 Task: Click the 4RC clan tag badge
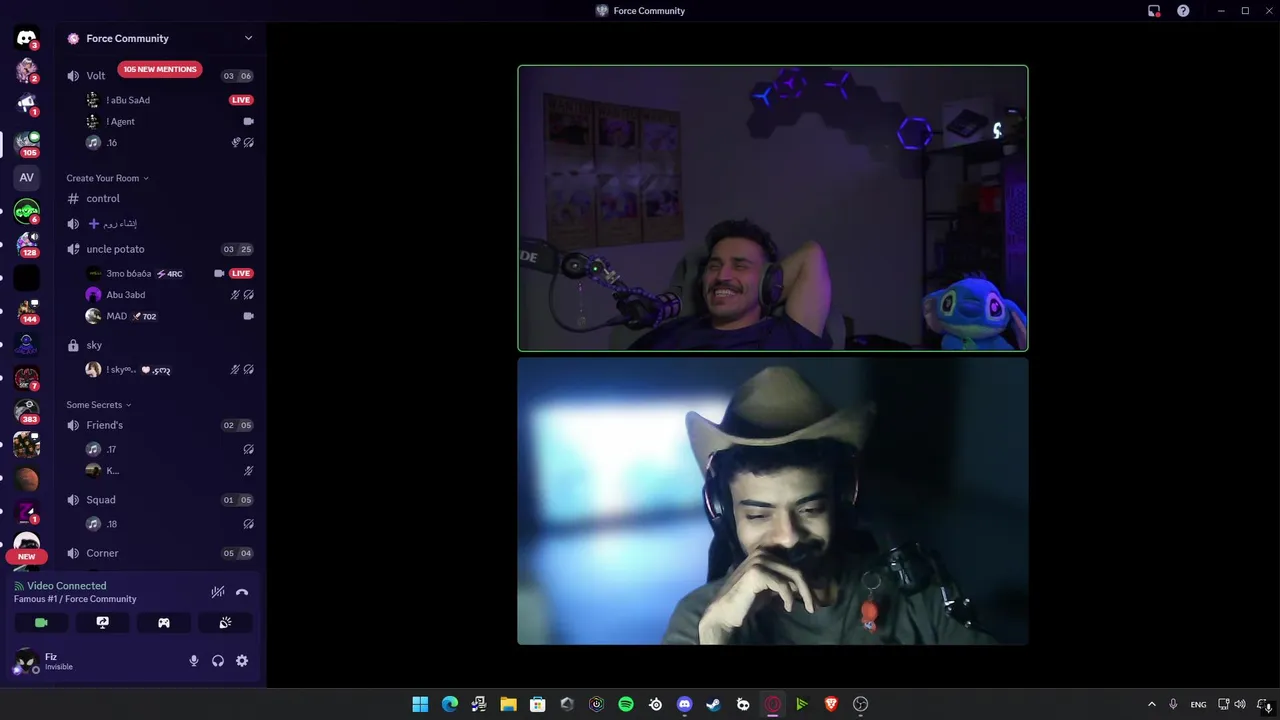point(170,274)
